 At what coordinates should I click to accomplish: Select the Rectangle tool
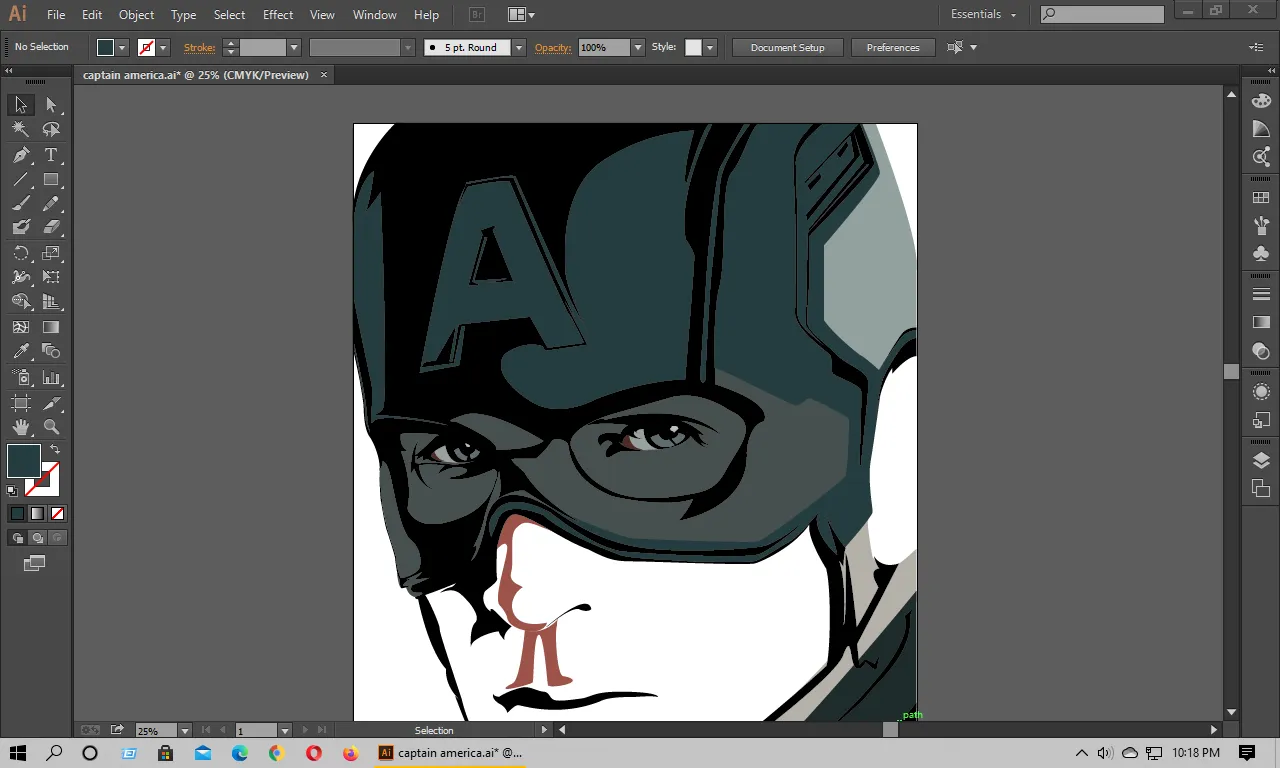point(51,180)
